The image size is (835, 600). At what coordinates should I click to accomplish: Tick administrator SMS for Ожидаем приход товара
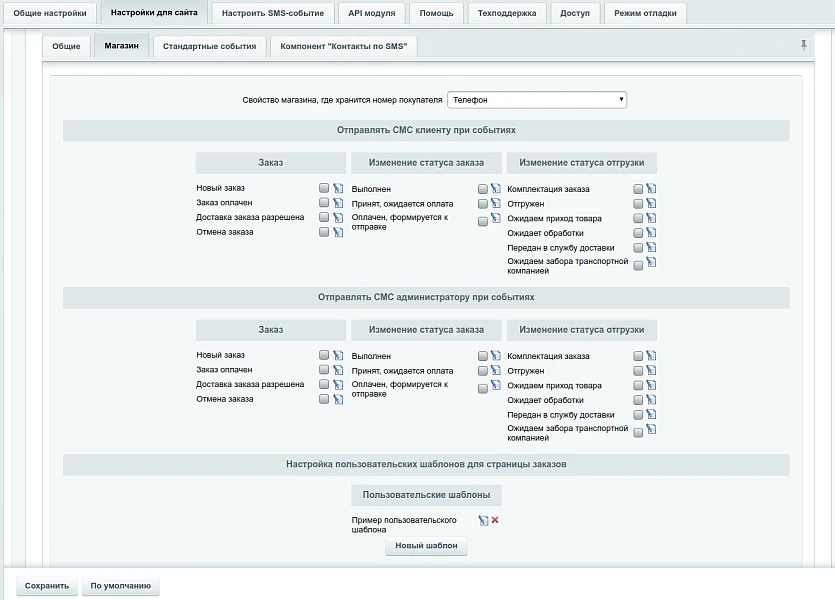coord(638,385)
